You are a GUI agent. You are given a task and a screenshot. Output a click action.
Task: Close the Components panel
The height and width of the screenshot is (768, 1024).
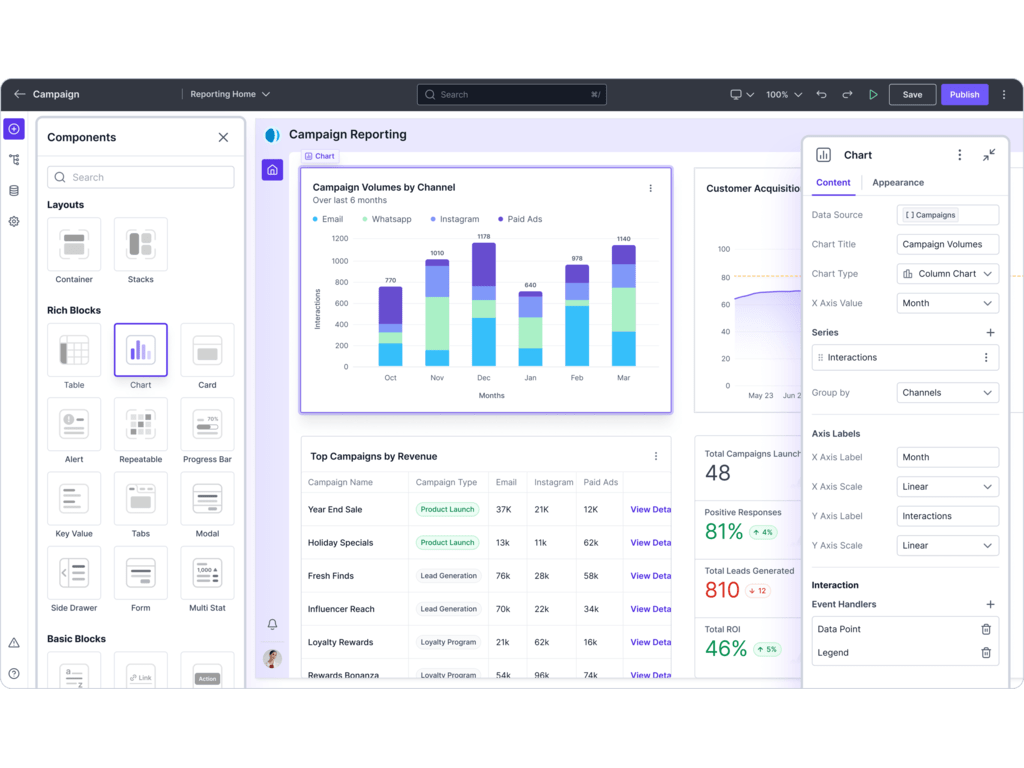pyautogui.click(x=223, y=138)
